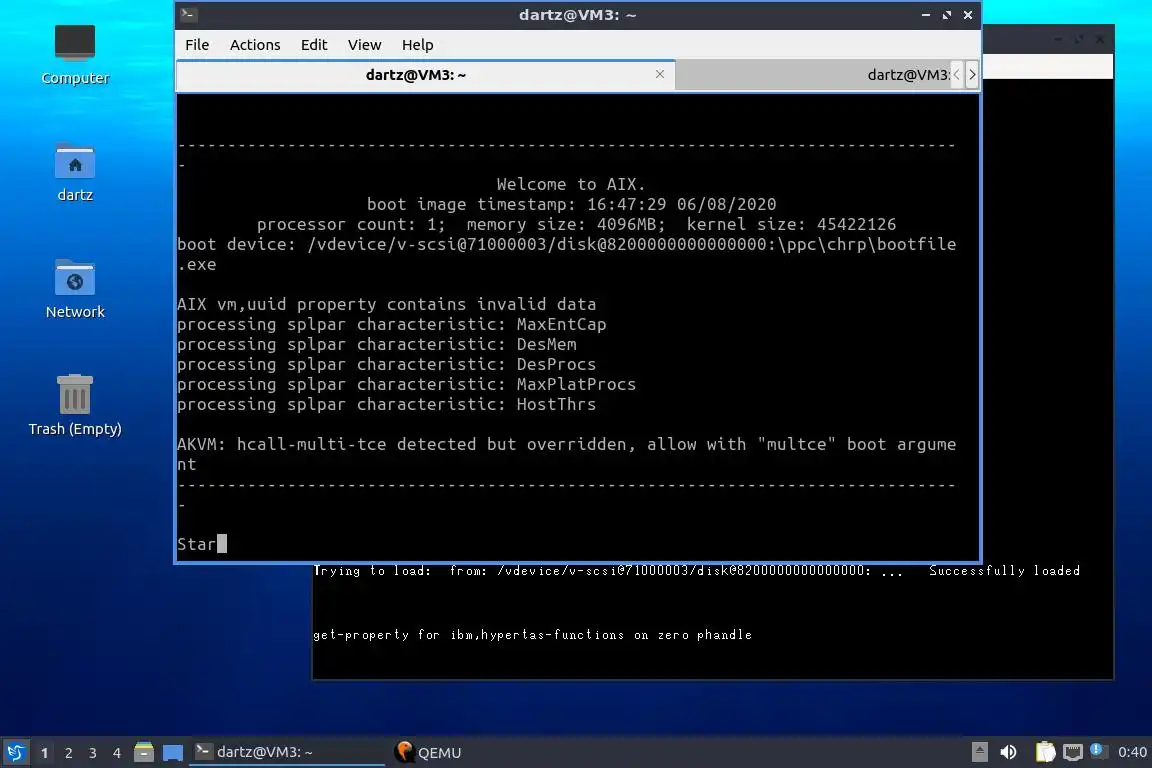Click the QEMU window "get-property for ibm,hypertas-functions" line
The width and height of the screenshot is (1152, 768).
(x=533, y=634)
